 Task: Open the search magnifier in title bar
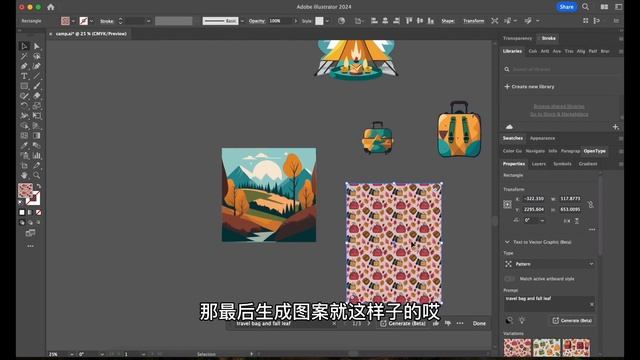[586, 7]
